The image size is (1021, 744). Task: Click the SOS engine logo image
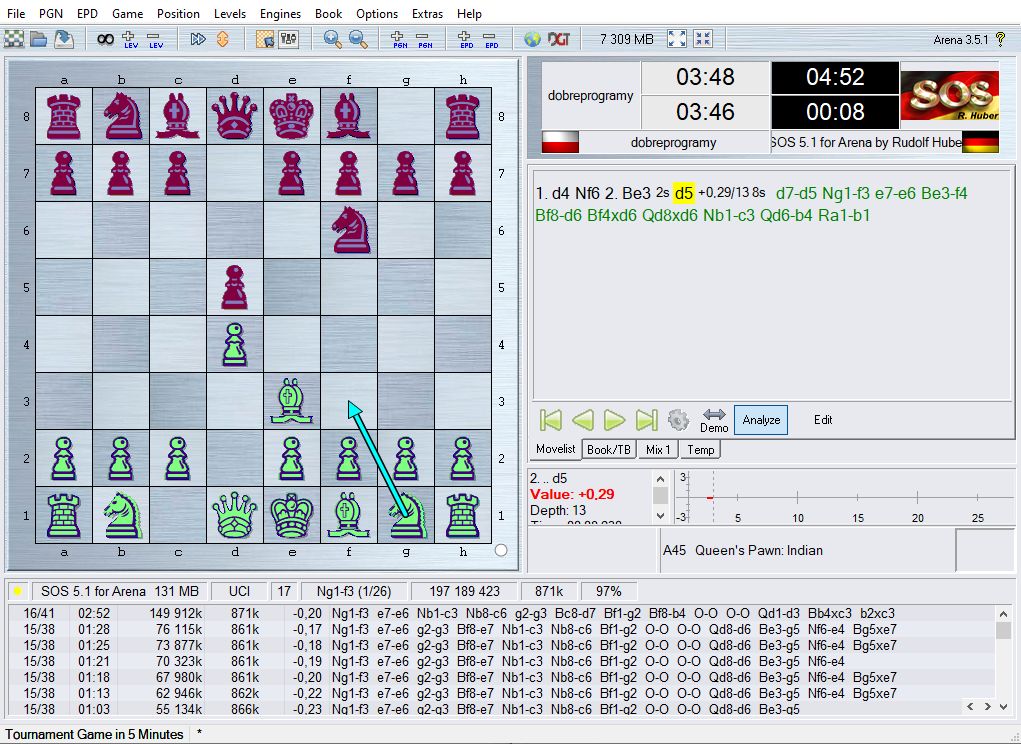(x=949, y=96)
